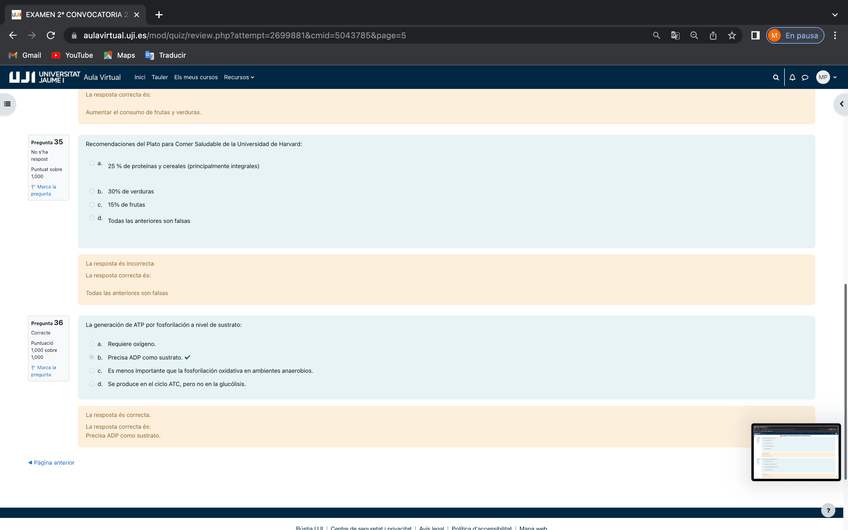Go to Els meus cursos

[x=195, y=77]
